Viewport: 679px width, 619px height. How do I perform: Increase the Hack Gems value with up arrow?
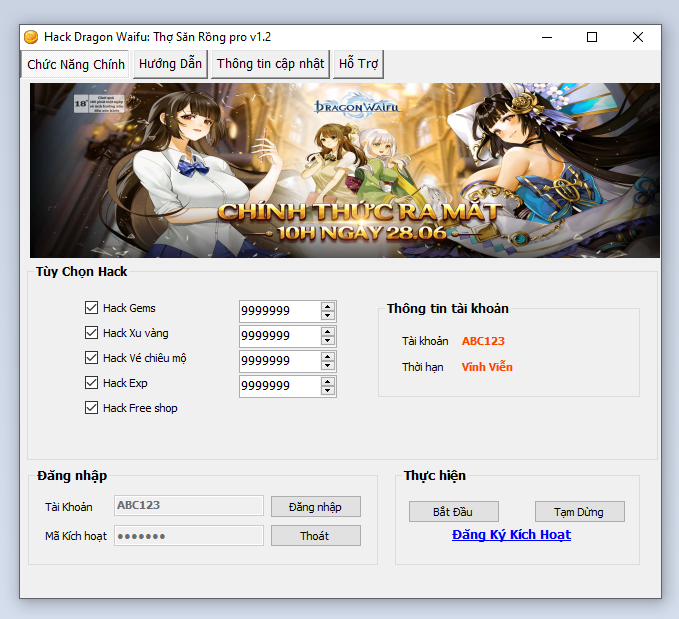pos(328,306)
